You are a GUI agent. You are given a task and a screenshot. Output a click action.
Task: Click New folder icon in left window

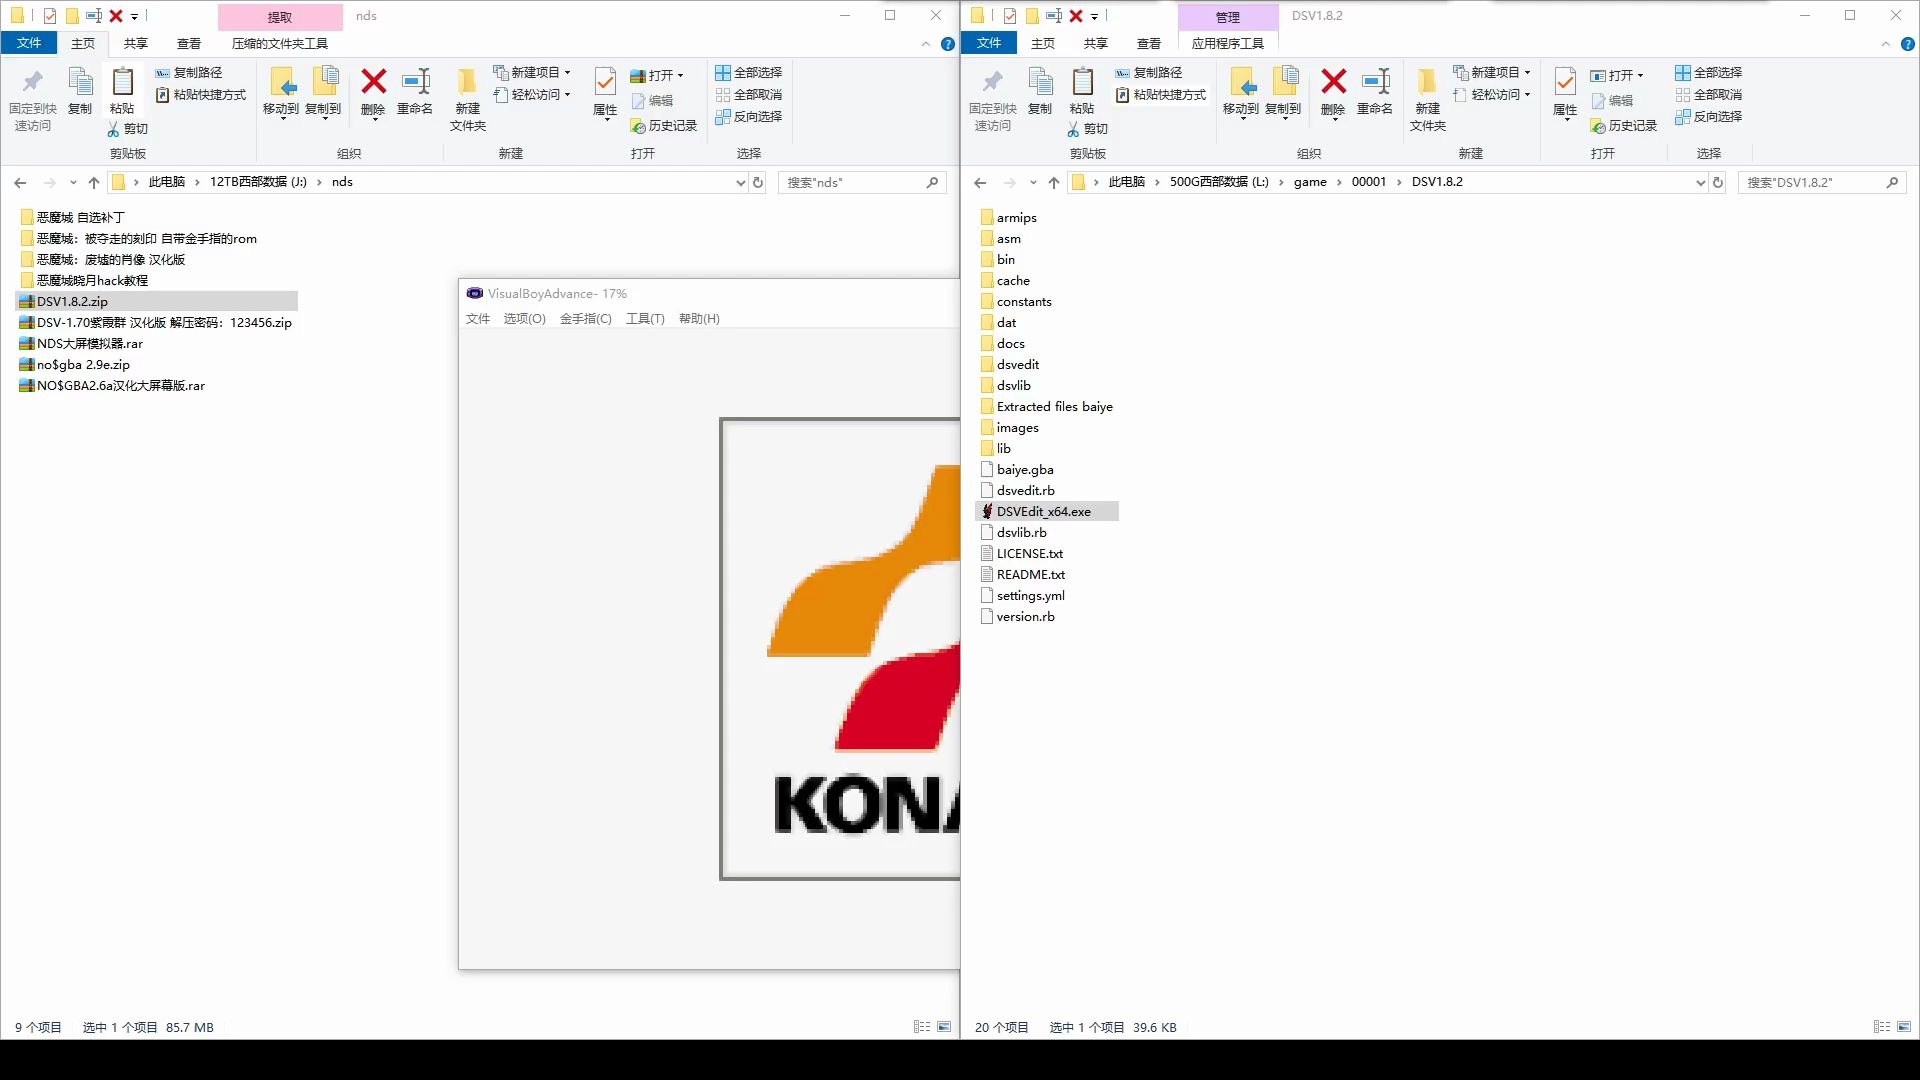467,100
